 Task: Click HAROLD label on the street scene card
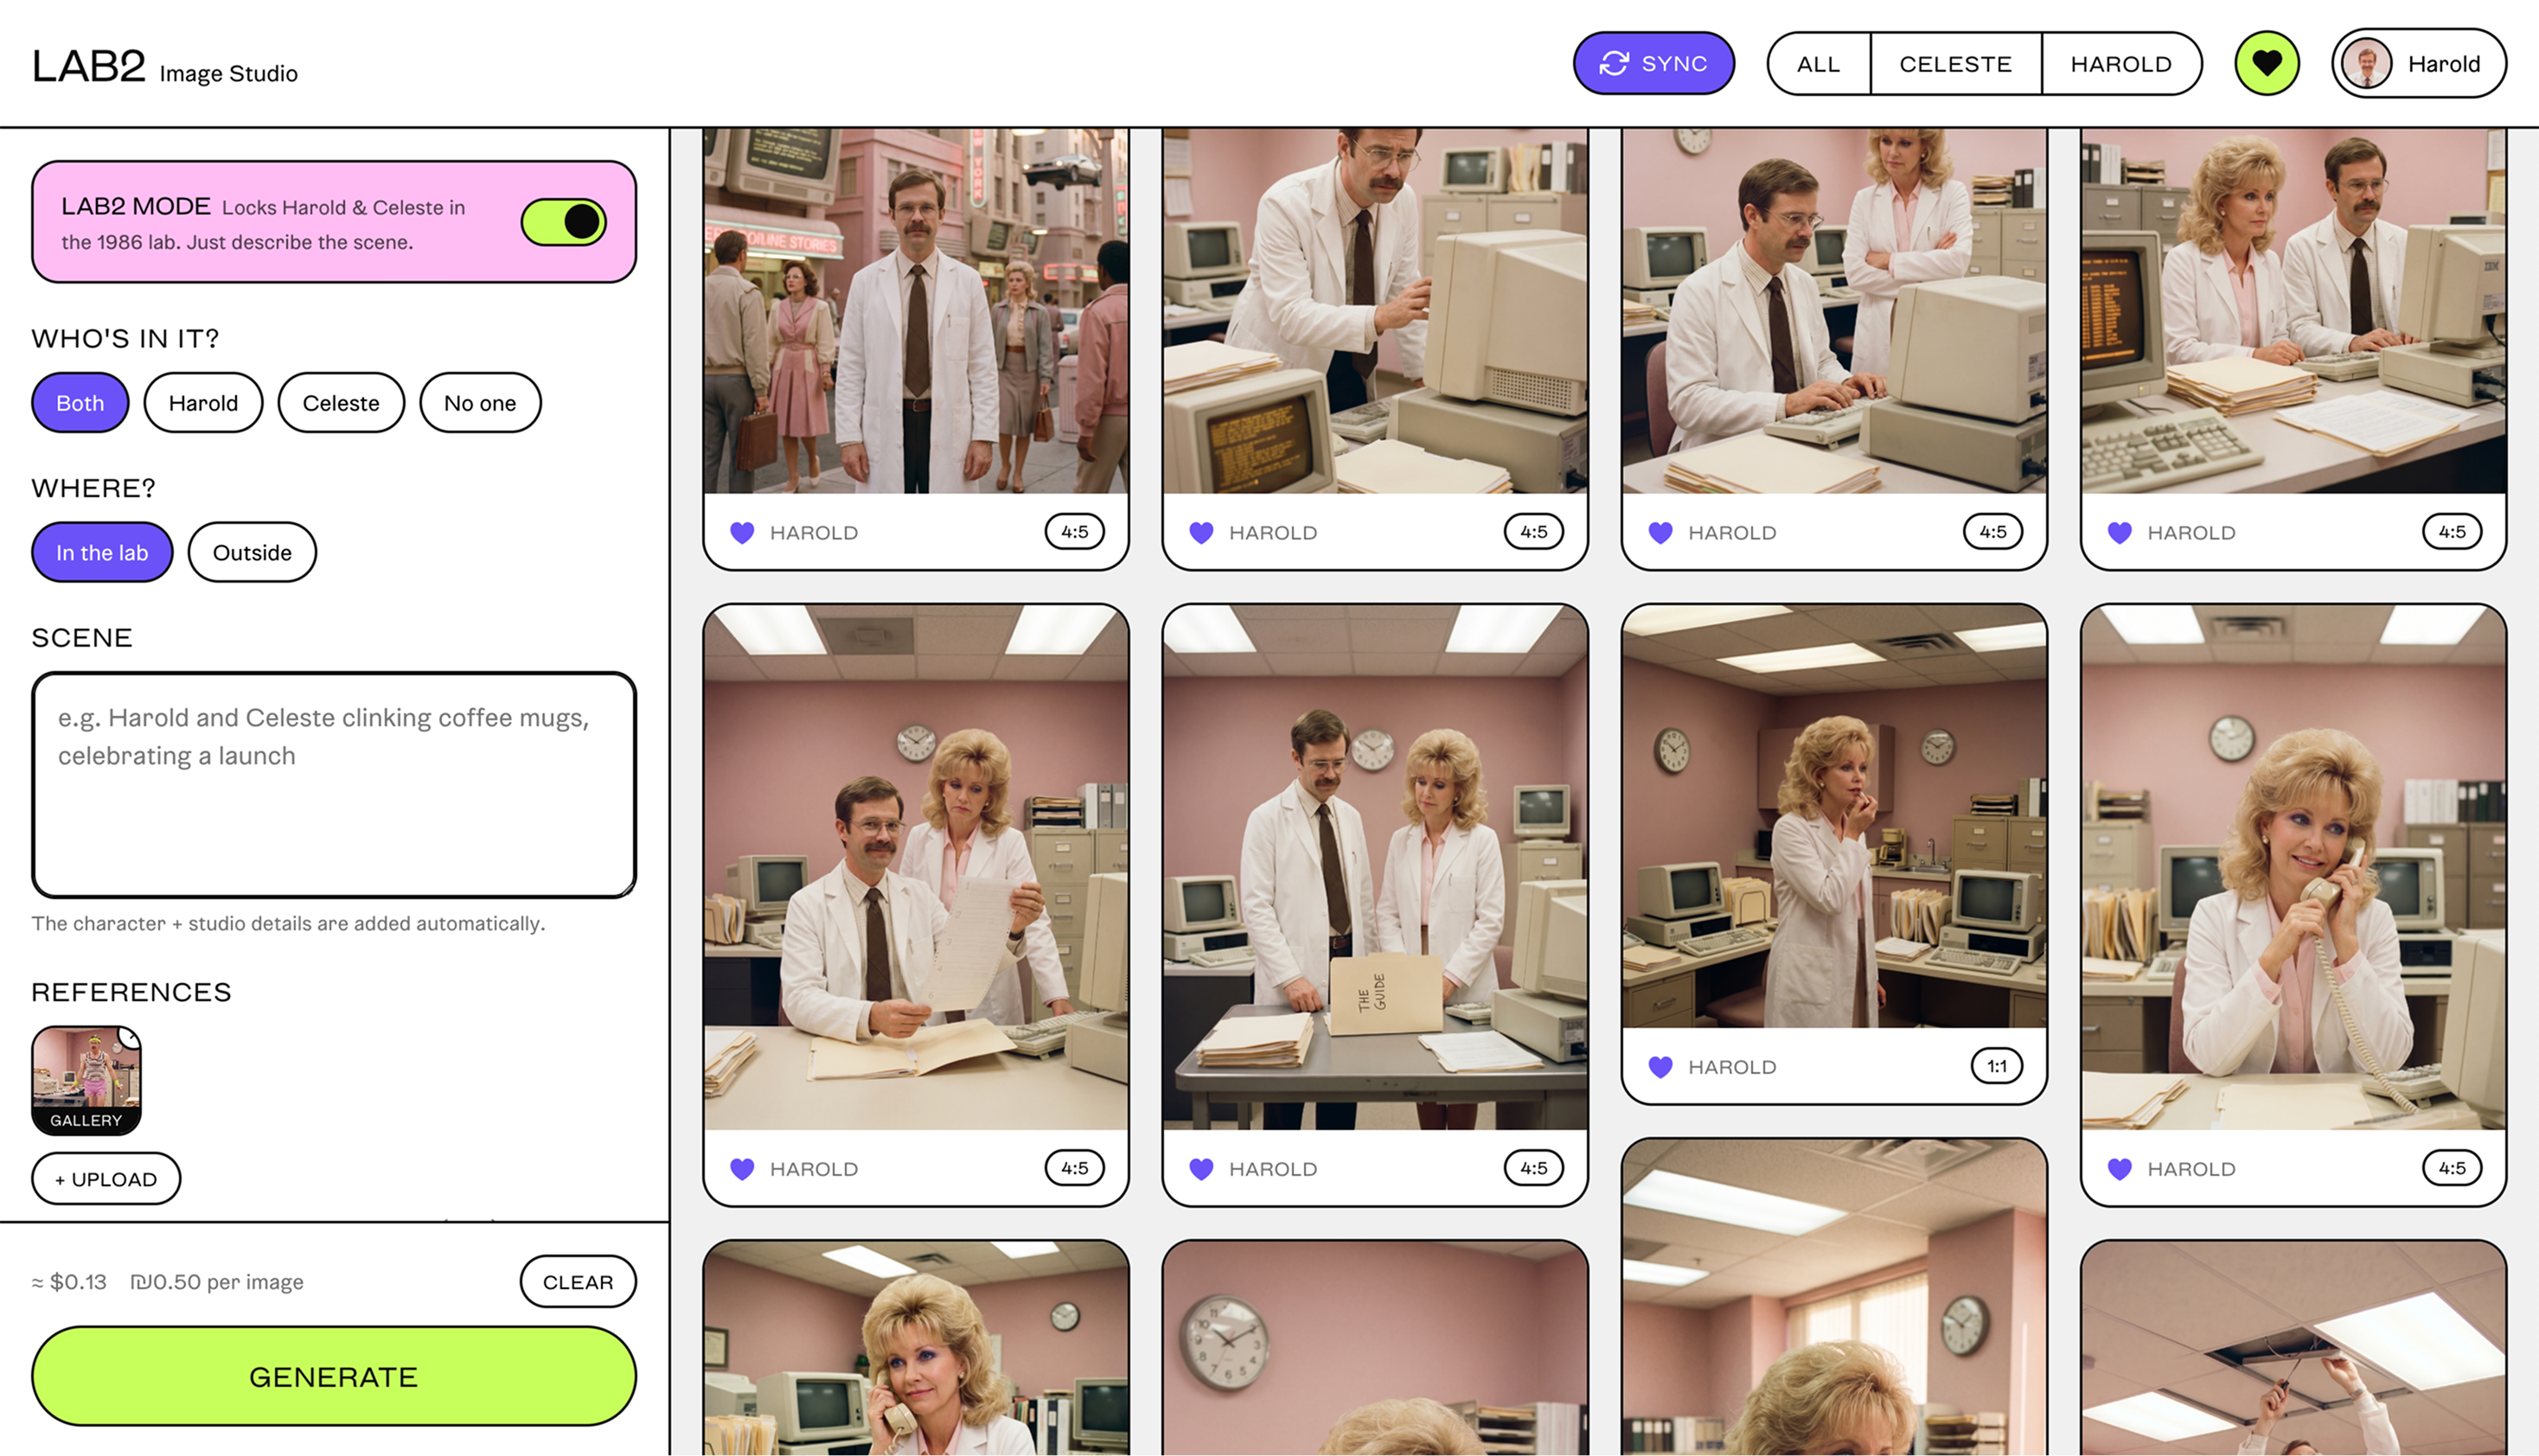coord(814,533)
